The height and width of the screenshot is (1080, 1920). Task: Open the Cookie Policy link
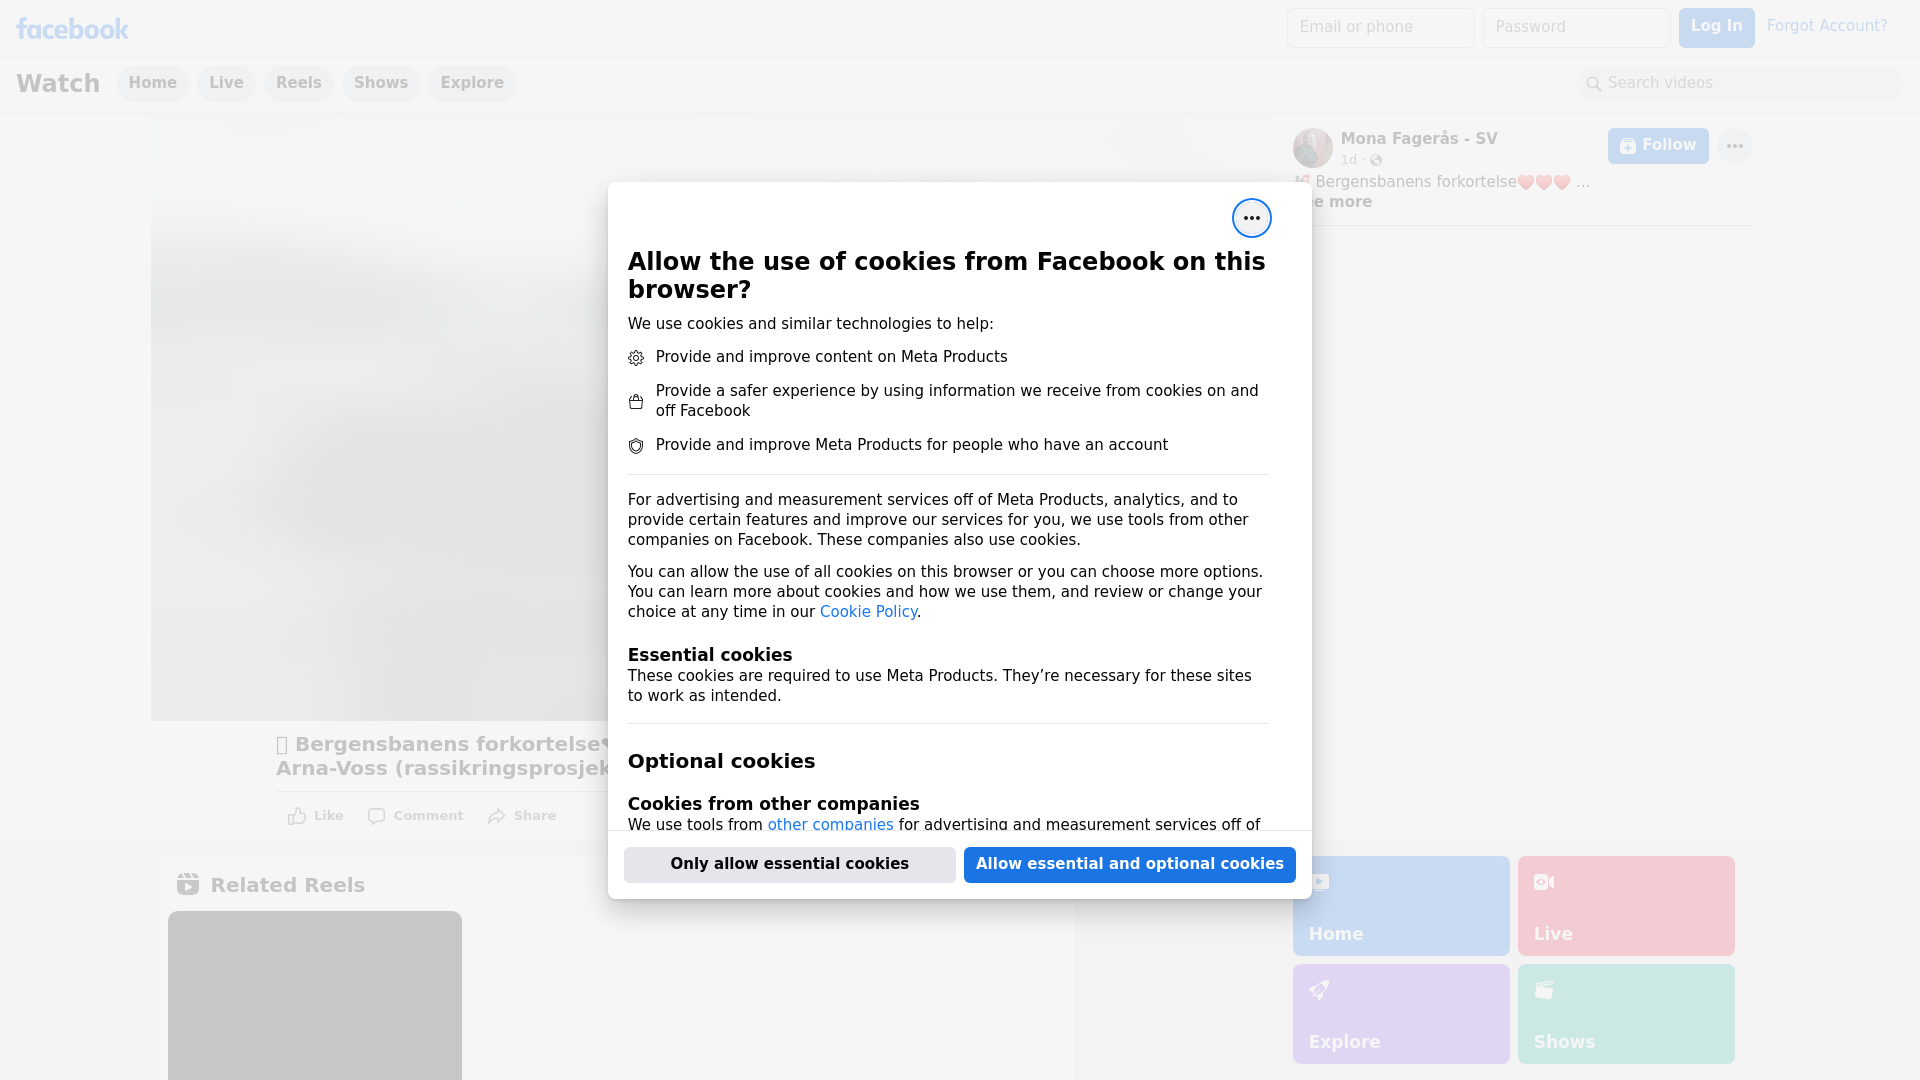pyautogui.click(x=868, y=612)
